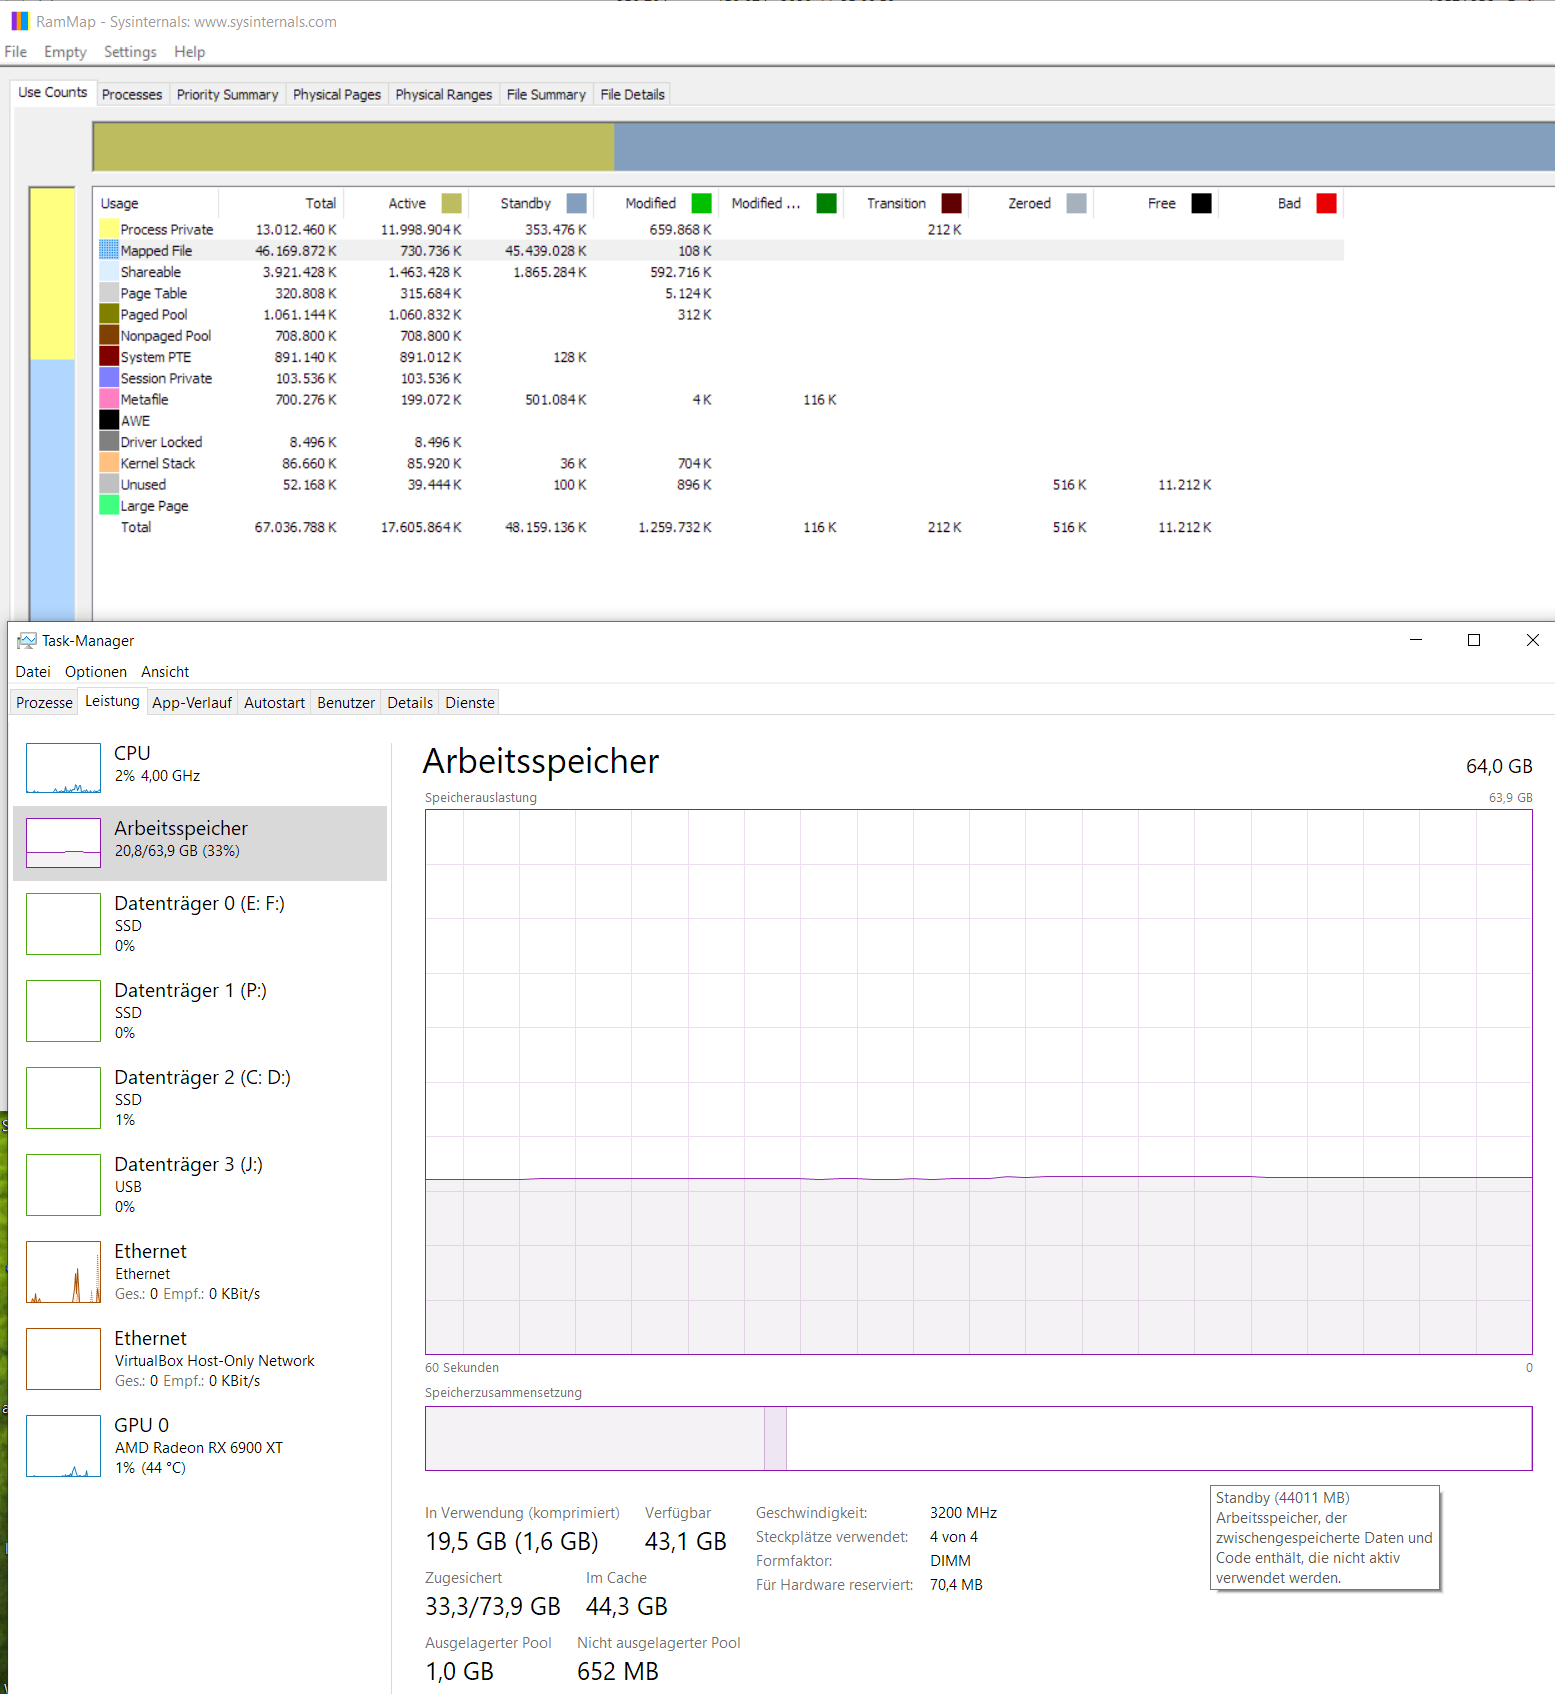Viewport: 1555px width, 1694px height.
Task: Open the Datei menu in Task-Manager
Action: pos(33,672)
